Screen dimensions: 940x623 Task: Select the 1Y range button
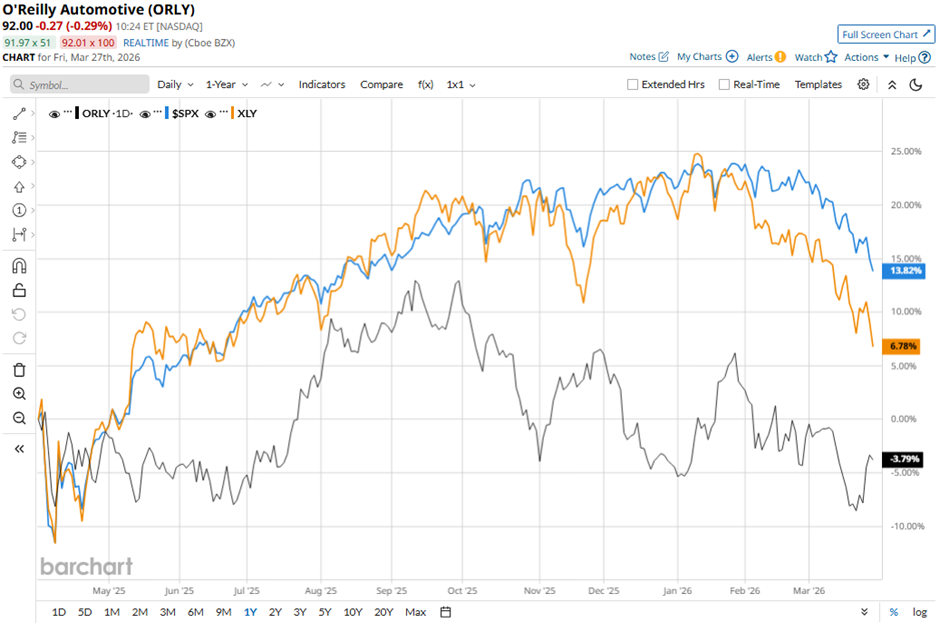point(250,612)
